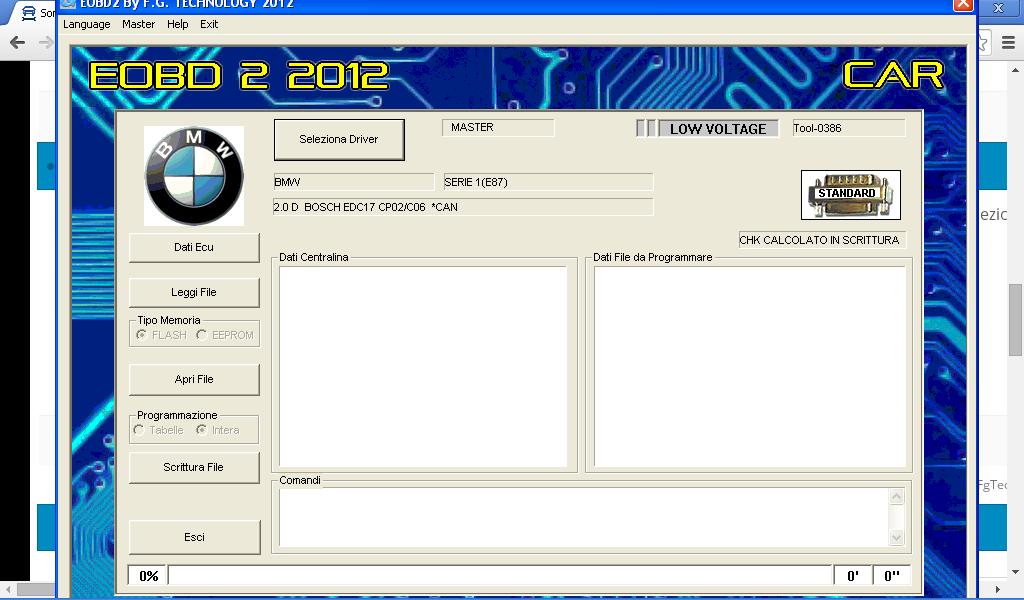The image size is (1024, 600).
Task: Click inside the Comandi text area
Action: pyautogui.click(x=584, y=517)
